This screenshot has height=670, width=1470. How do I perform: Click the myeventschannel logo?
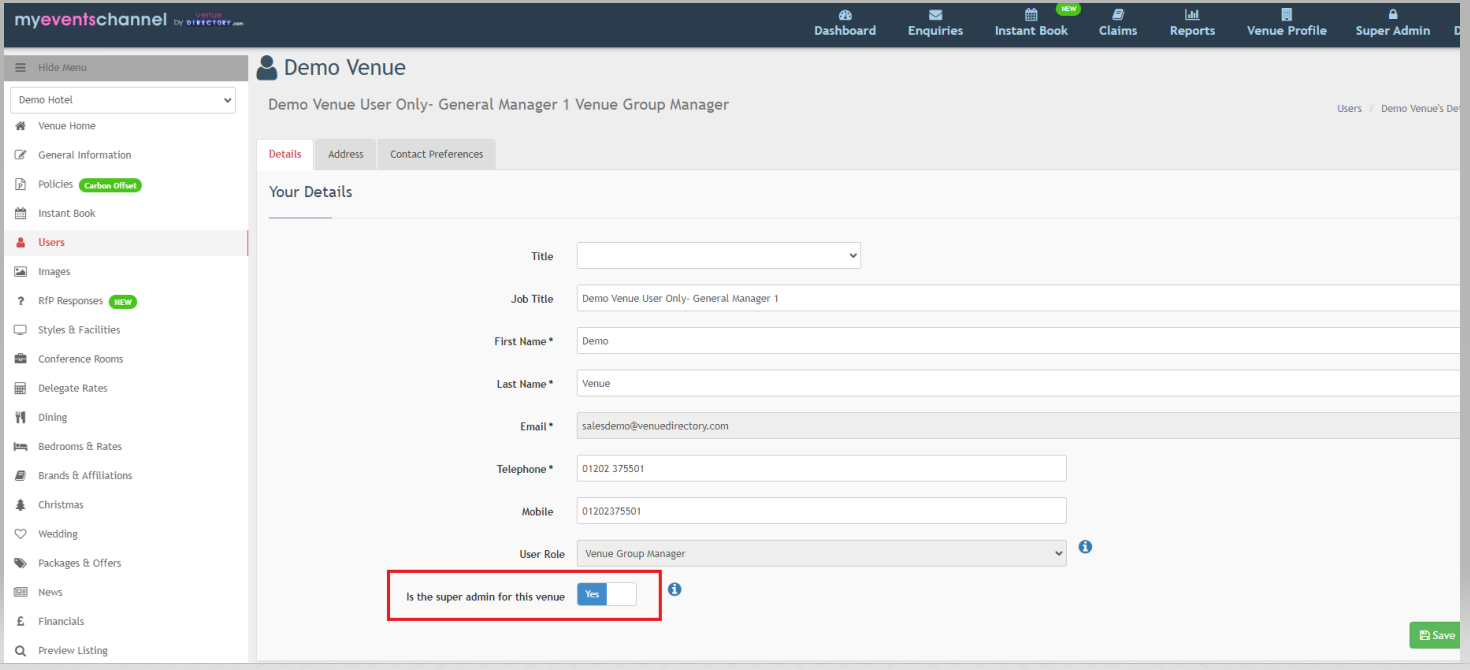click(128, 21)
